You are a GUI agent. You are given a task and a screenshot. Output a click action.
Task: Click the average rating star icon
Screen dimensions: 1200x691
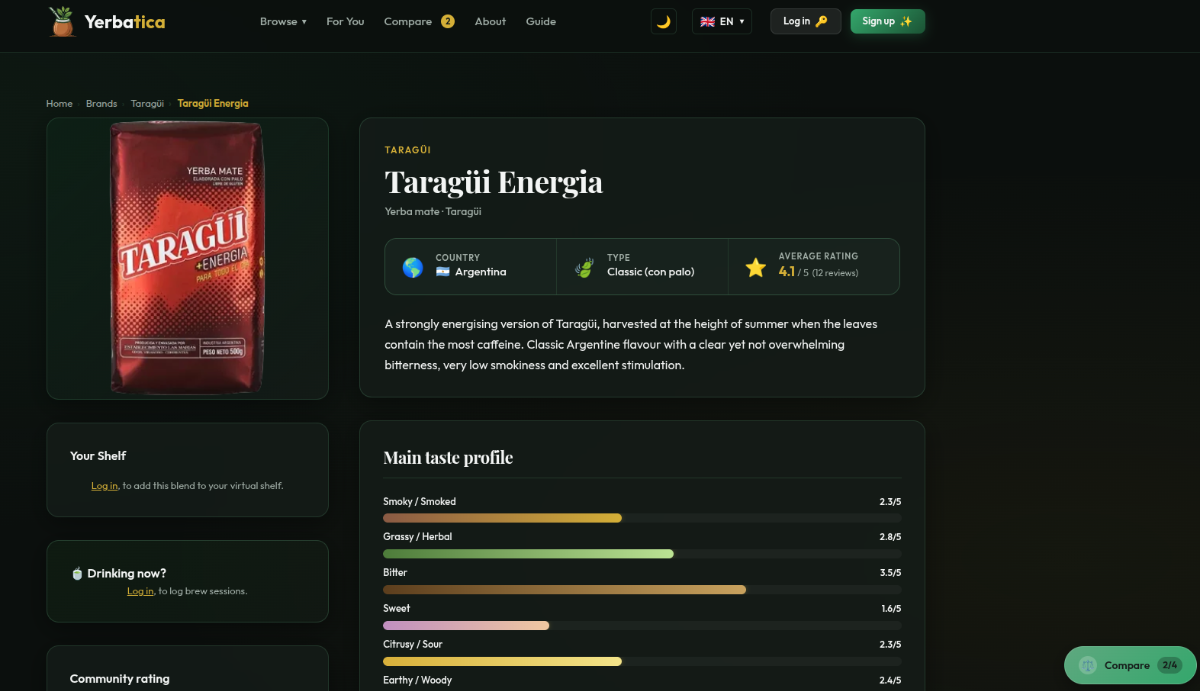point(755,267)
